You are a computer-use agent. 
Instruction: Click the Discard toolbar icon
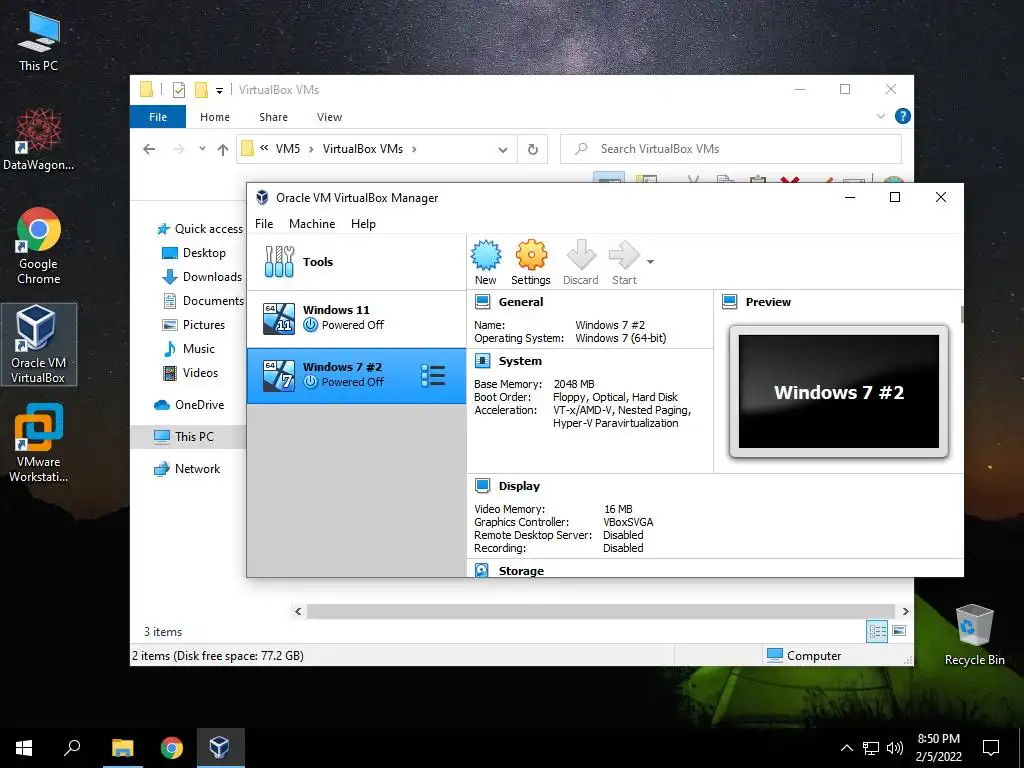tap(581, 263)
